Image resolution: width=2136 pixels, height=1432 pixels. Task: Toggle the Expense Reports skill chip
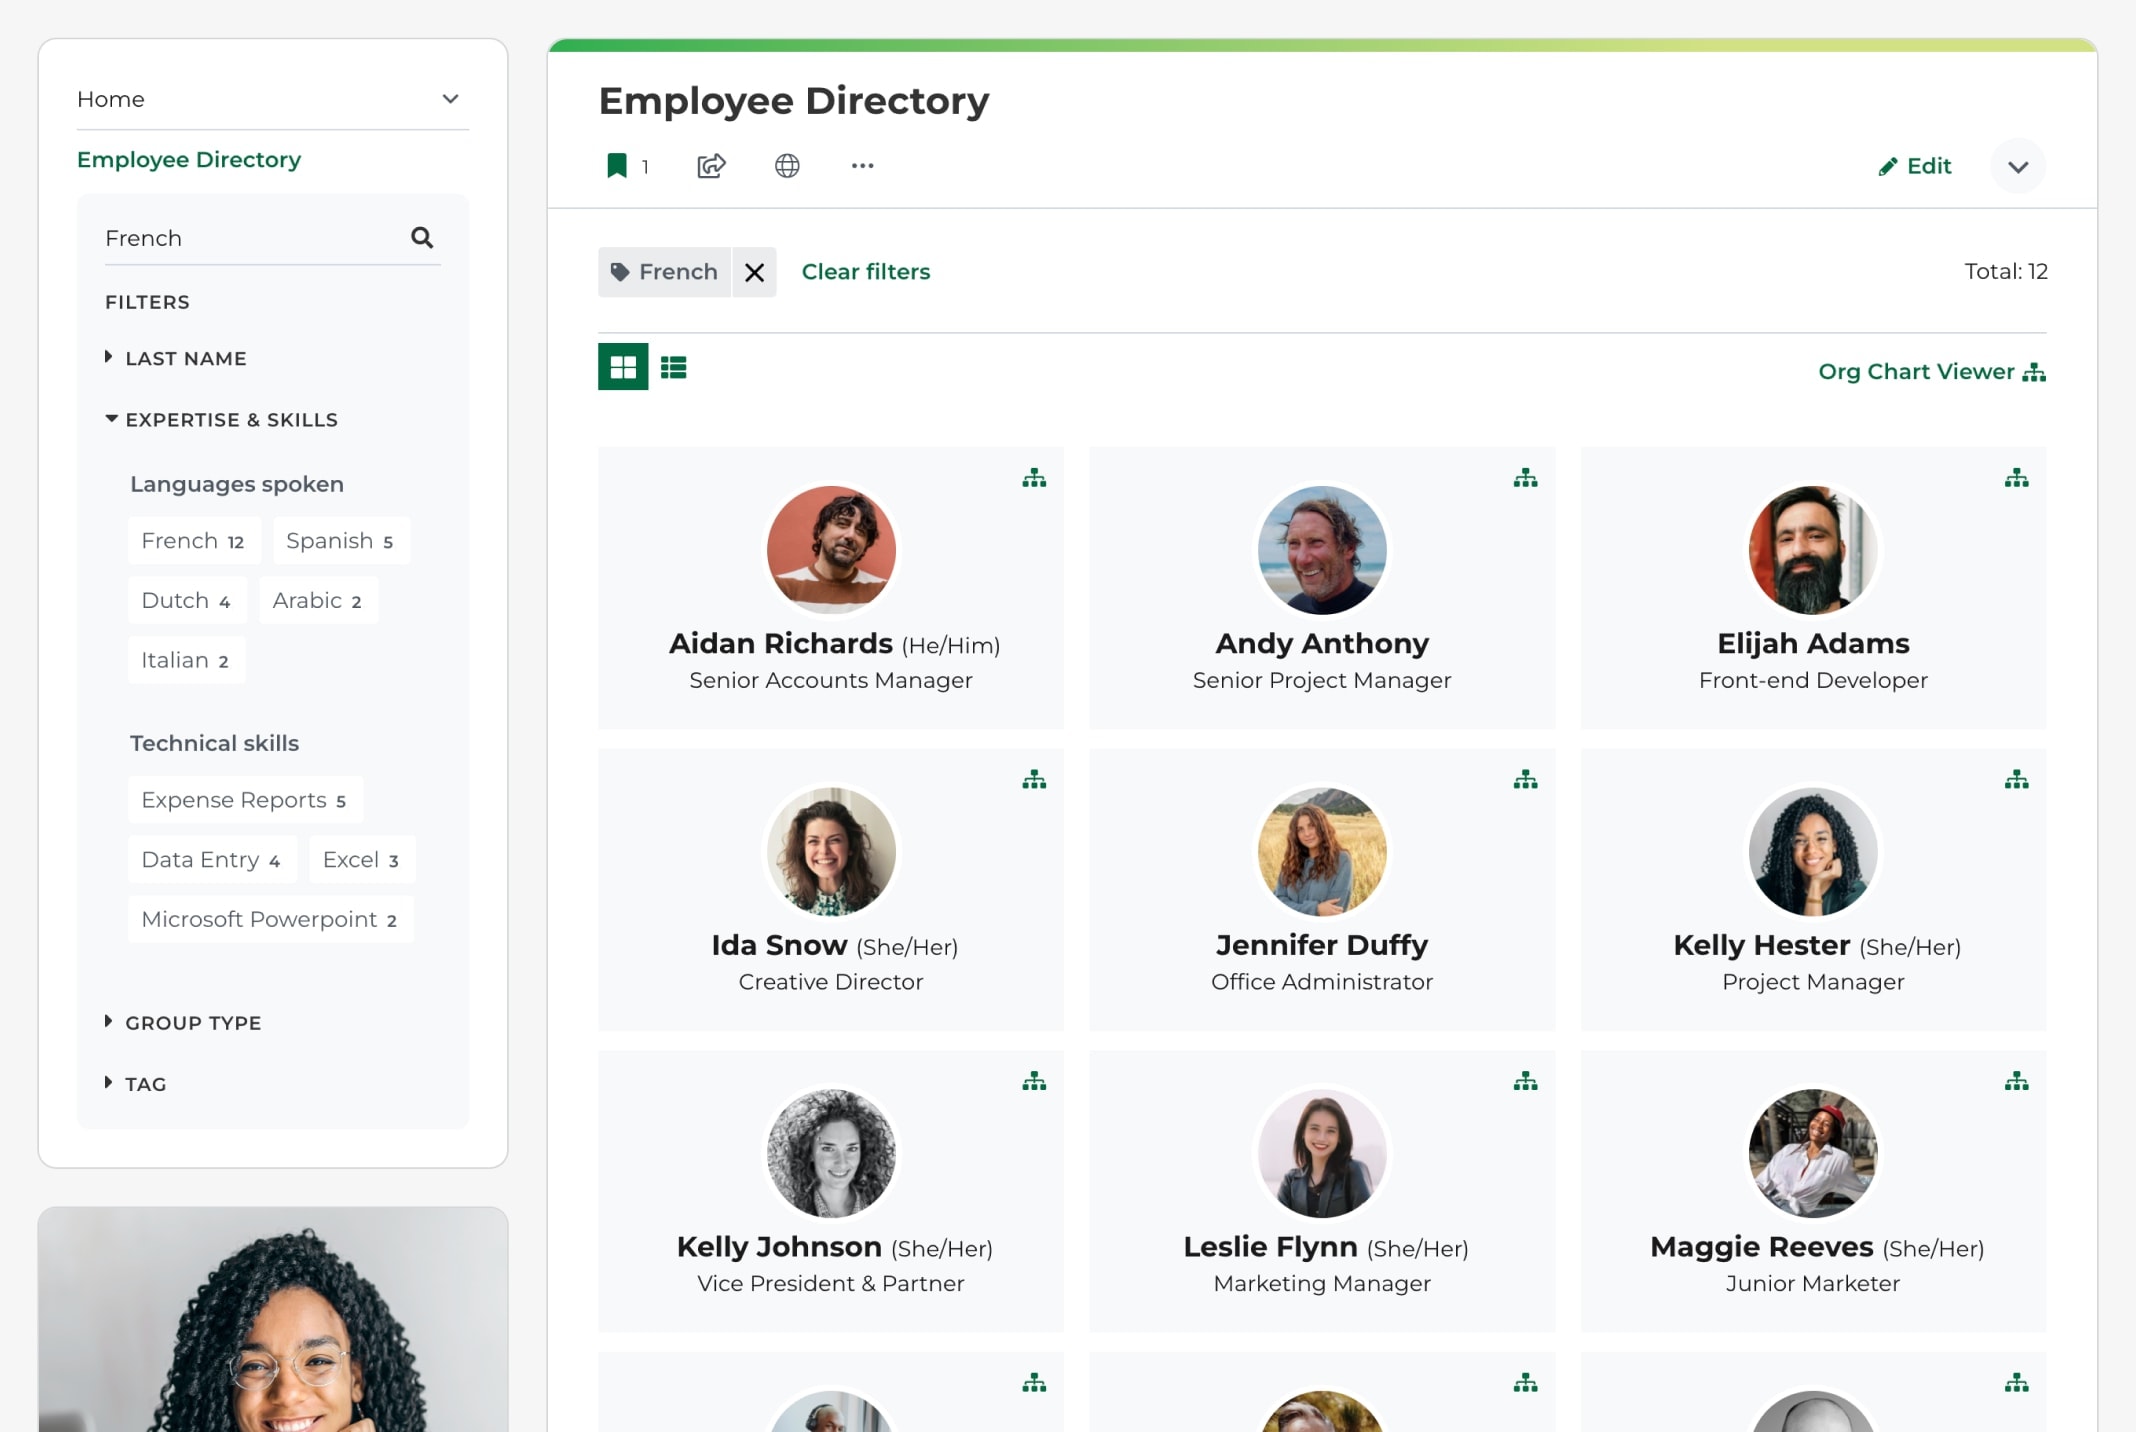point(245,800)
